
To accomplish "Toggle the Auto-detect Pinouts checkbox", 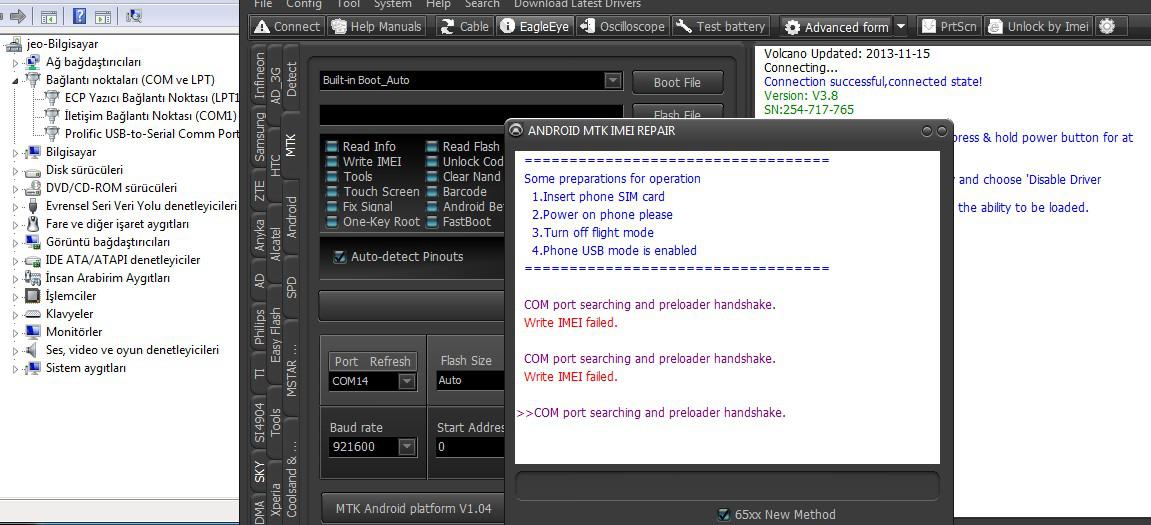I will tap(339, 257).
